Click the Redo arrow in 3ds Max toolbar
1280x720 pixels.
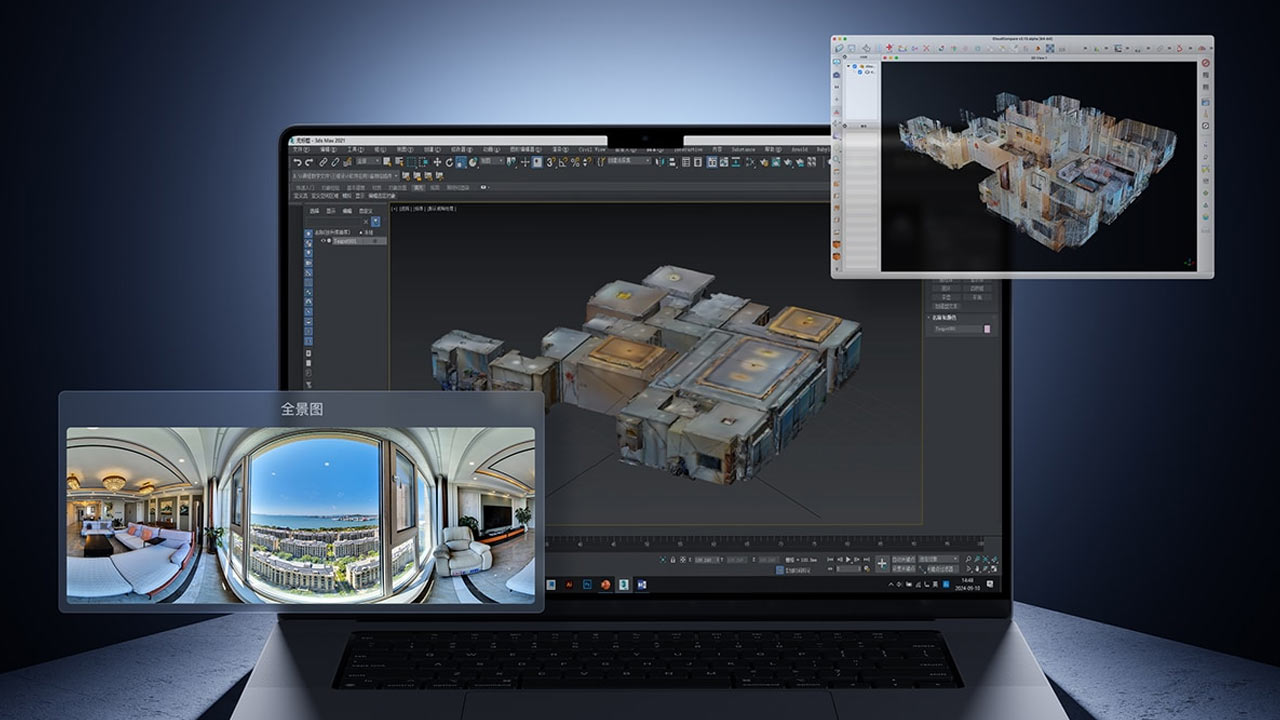(308, 162)
